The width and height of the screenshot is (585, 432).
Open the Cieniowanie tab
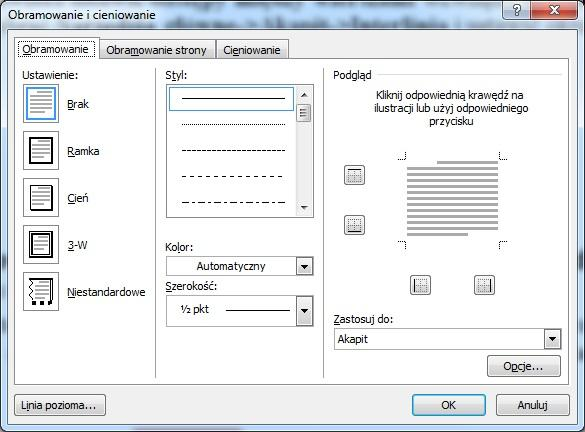tap(252, 50)
